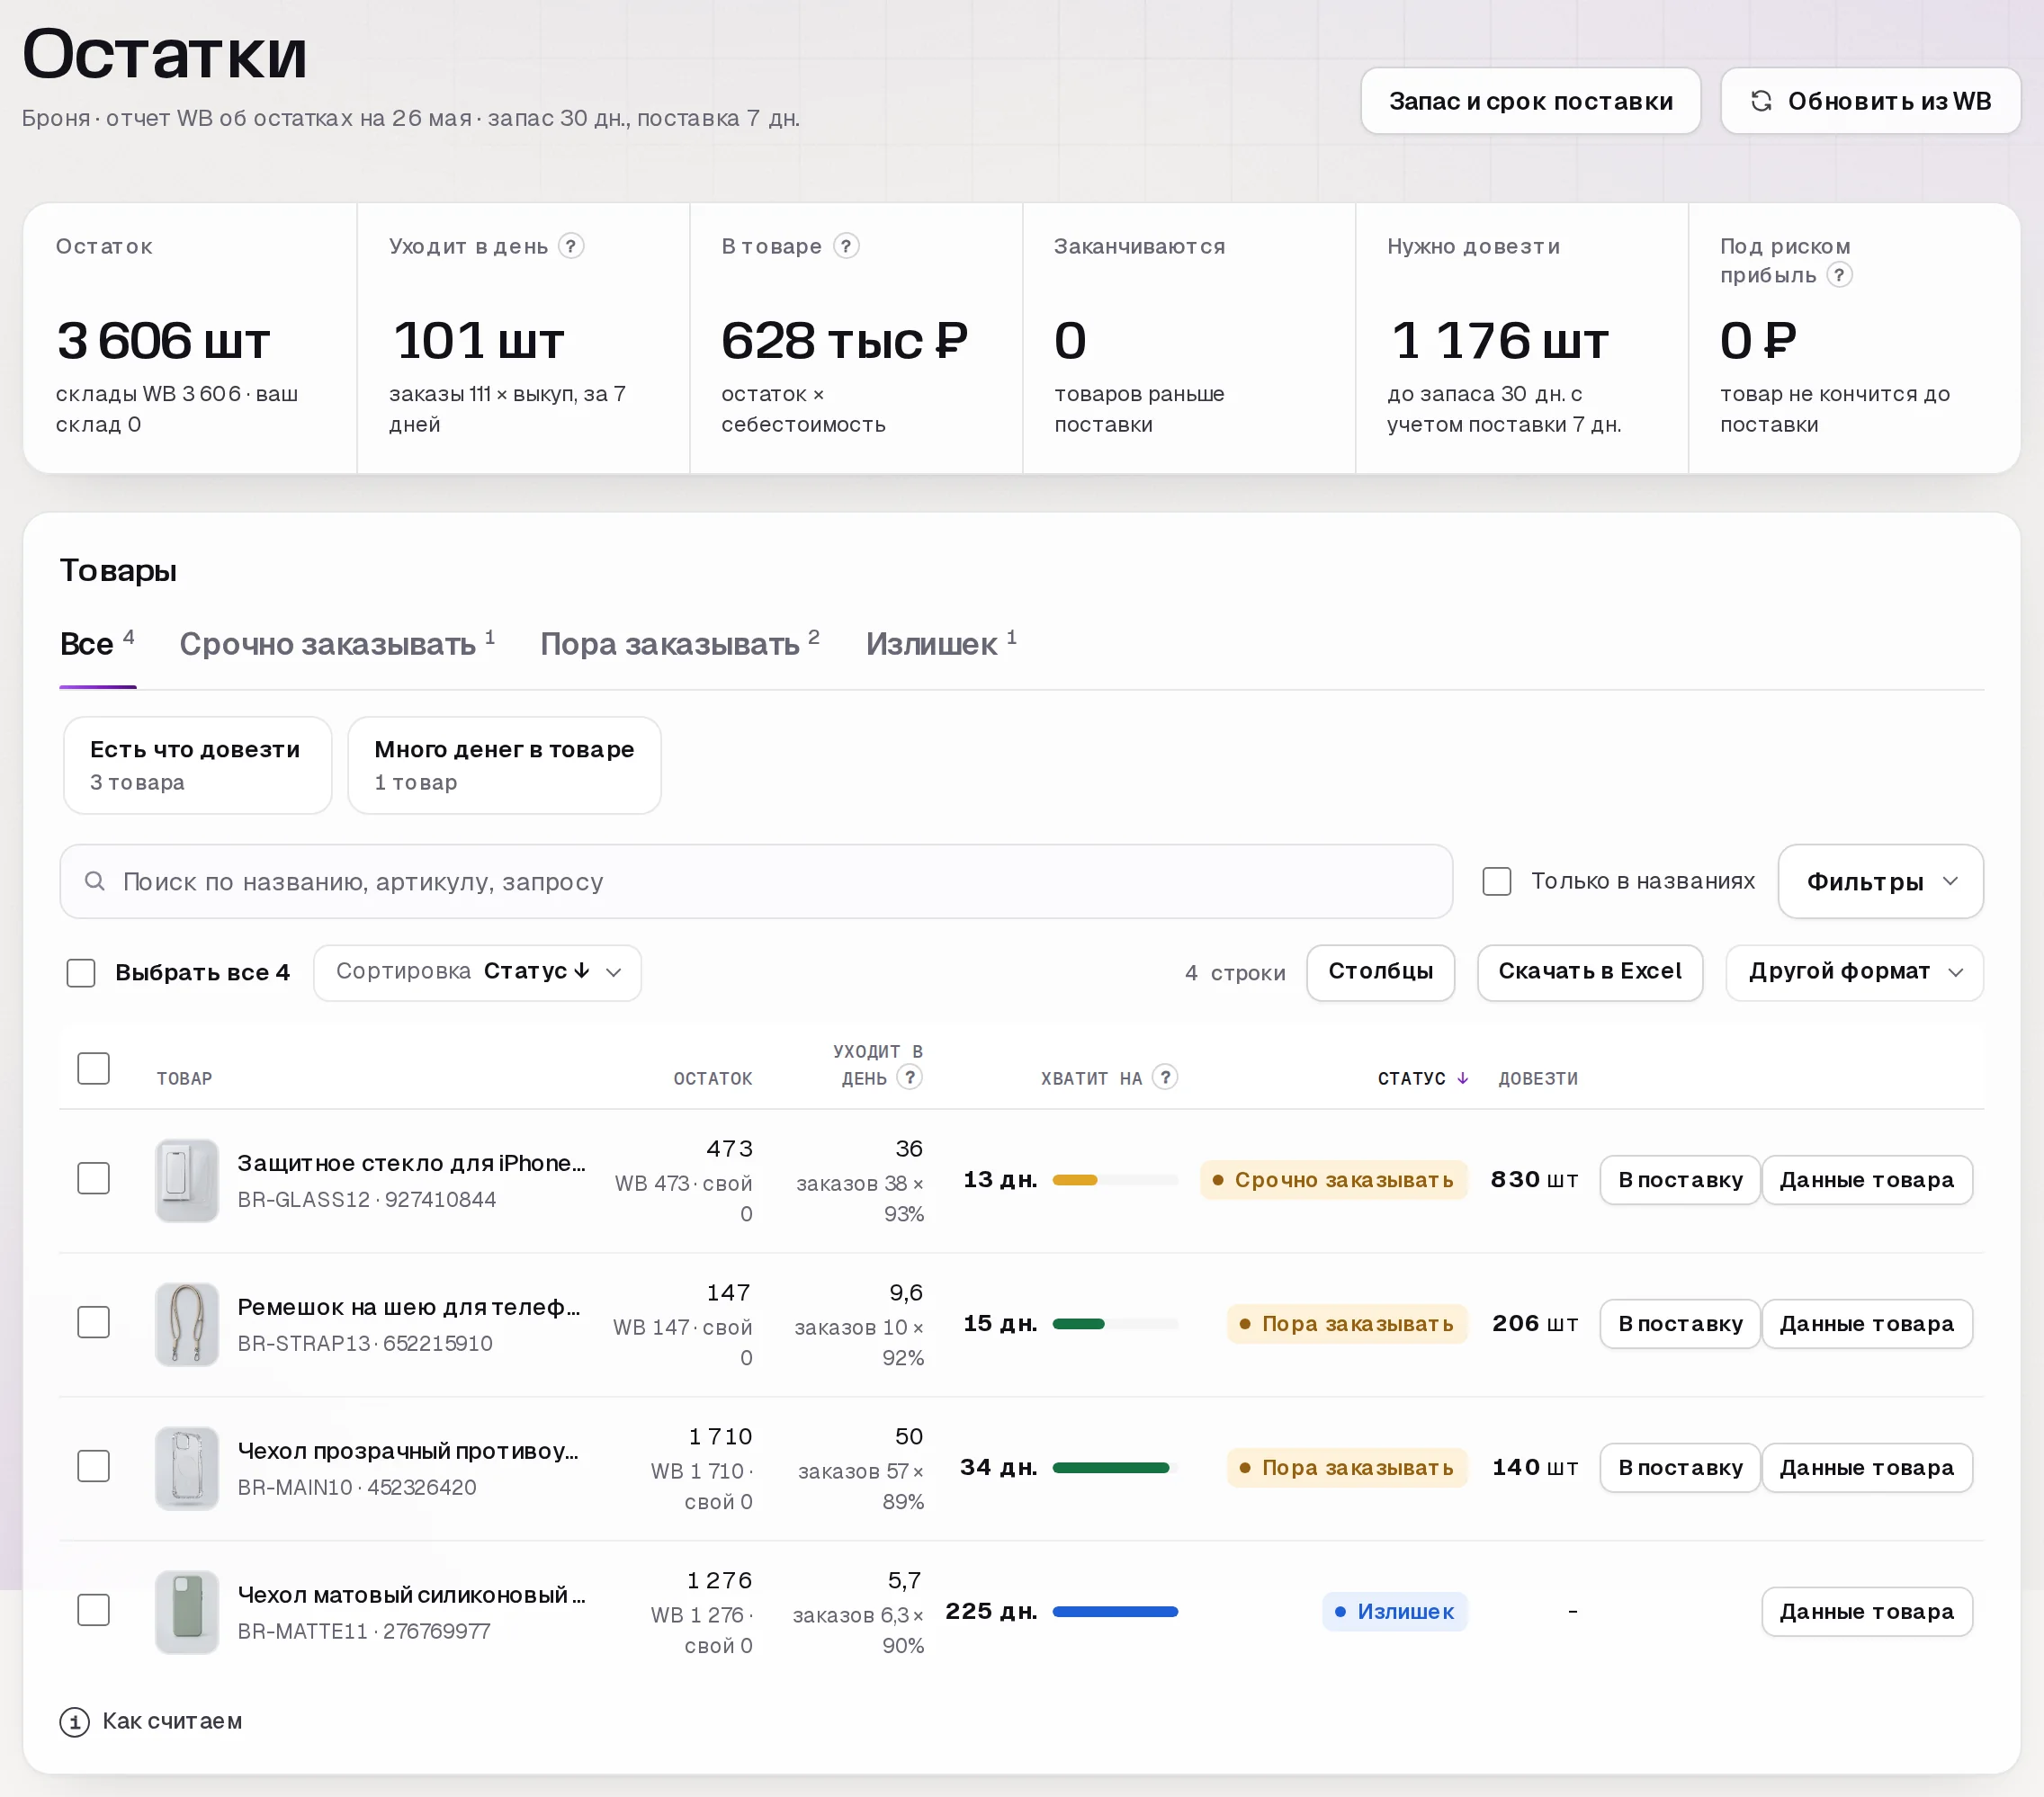Click the 13 дн. stock progress bar
This screenshot has width=2044, height=1797.
click(x=1115, y=1180)
